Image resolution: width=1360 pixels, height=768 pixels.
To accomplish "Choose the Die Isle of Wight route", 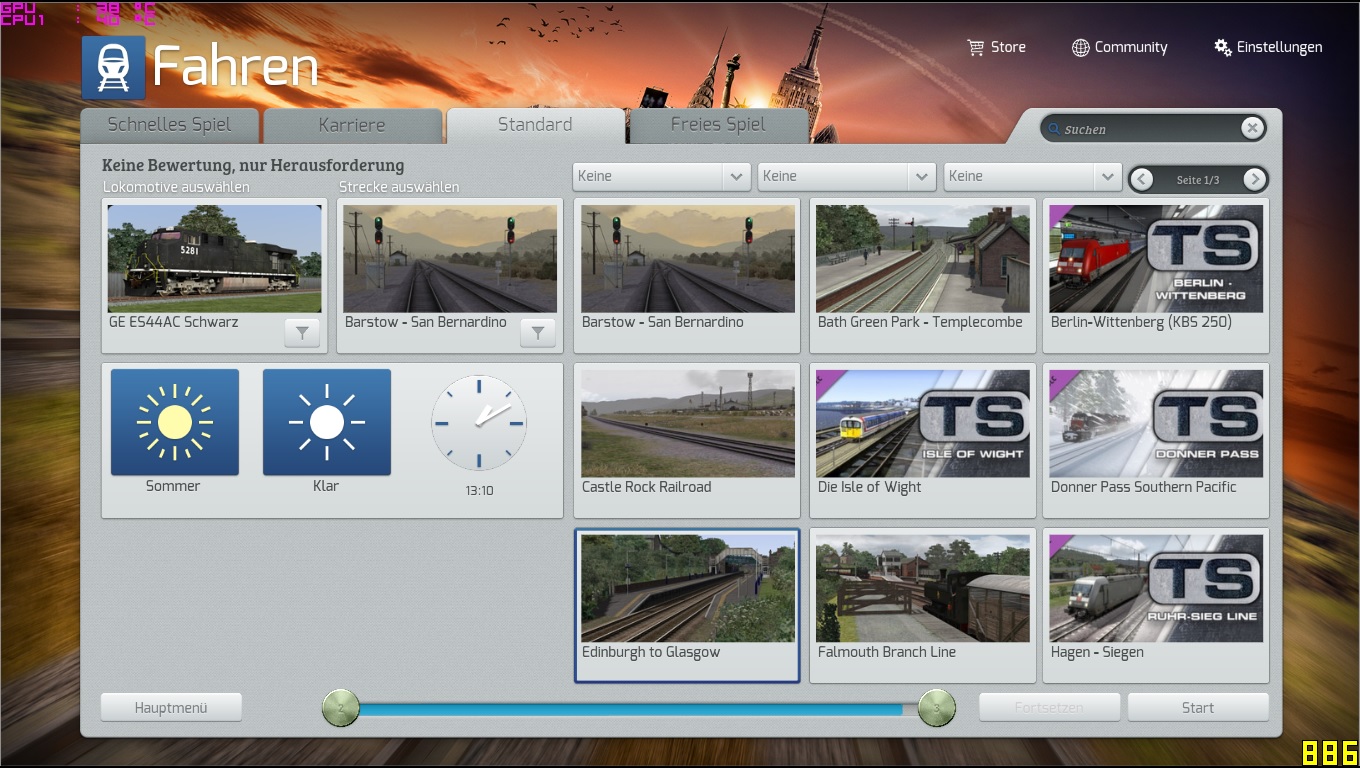I will tap(922, 440).
